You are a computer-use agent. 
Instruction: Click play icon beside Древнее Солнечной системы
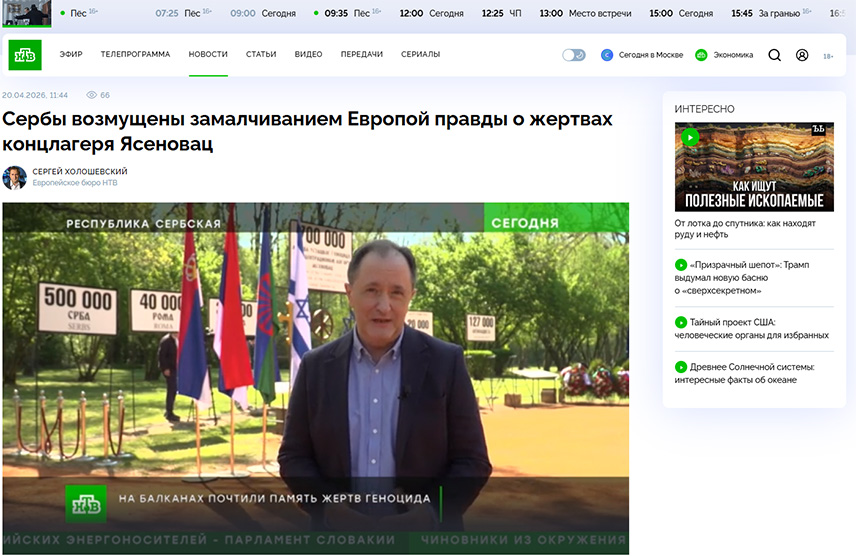click(681, 366)
